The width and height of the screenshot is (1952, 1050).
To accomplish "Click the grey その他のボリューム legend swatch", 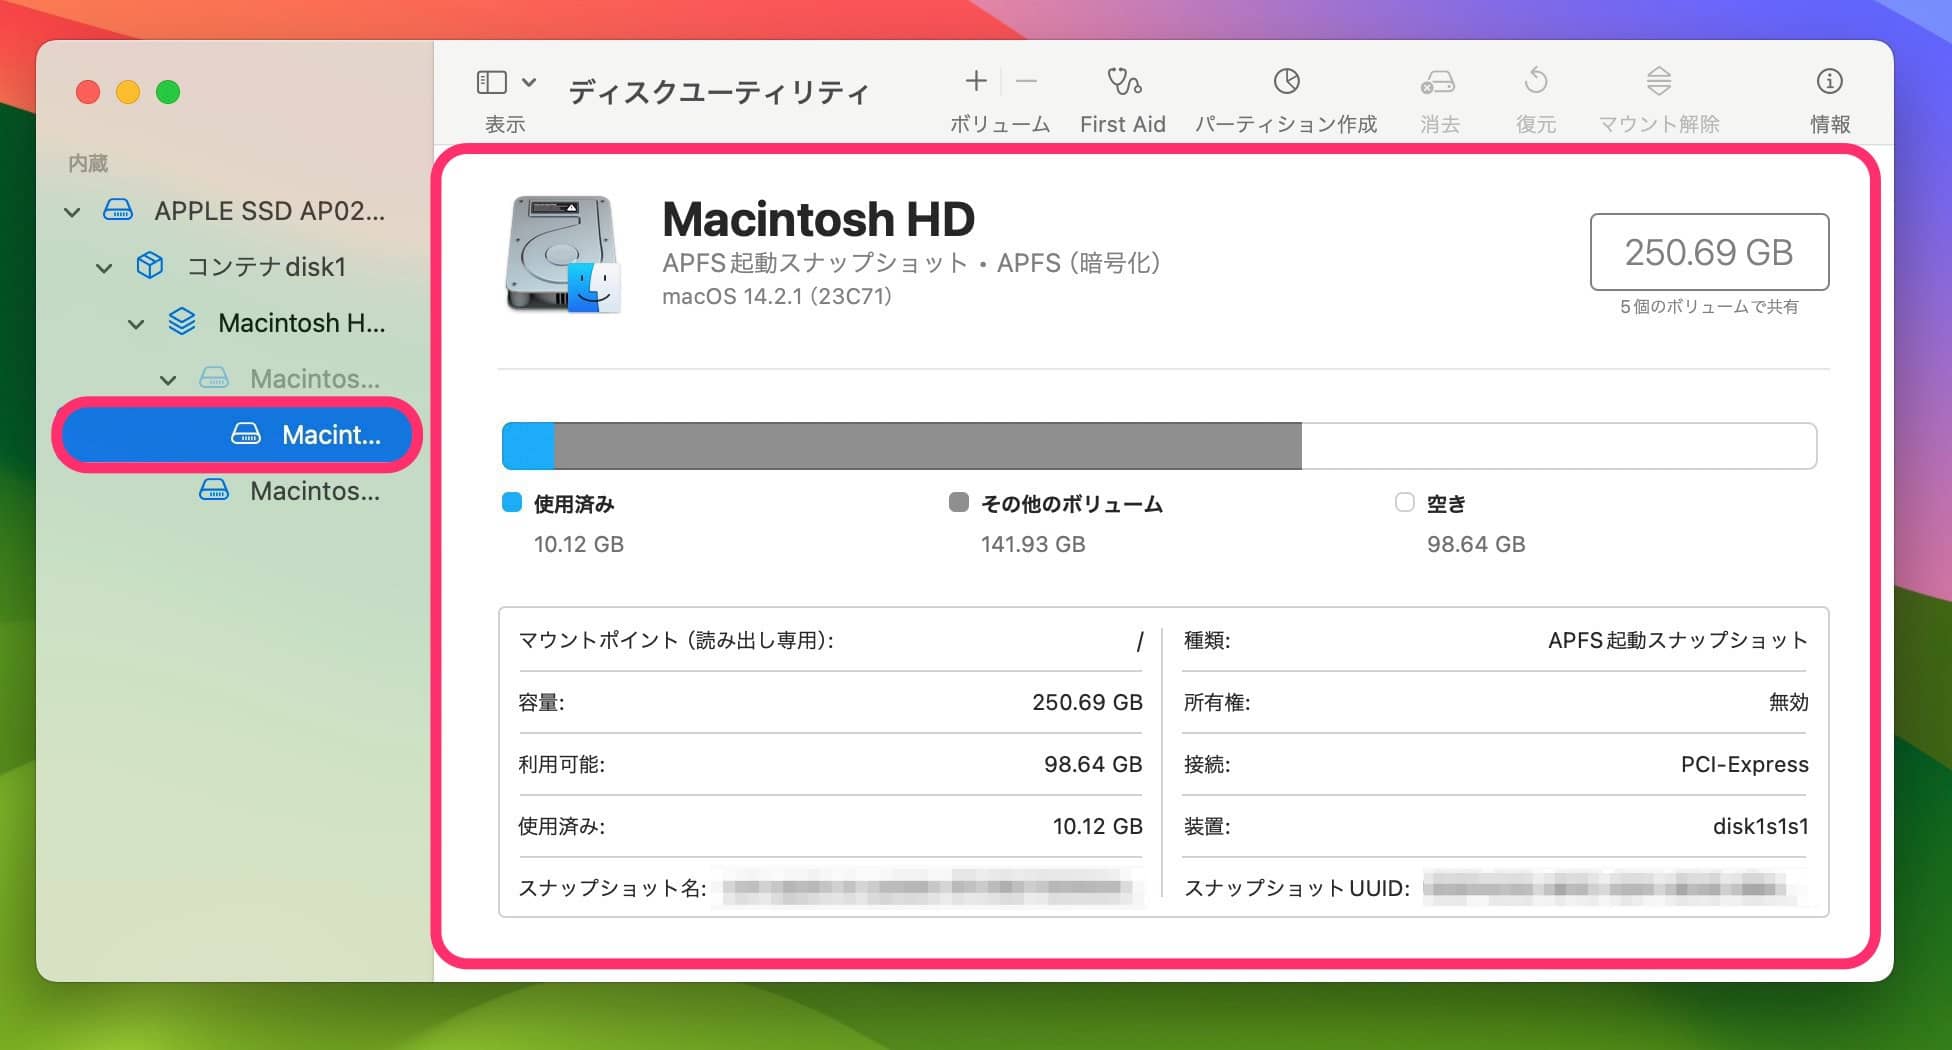I will click(x=959, y=502).
